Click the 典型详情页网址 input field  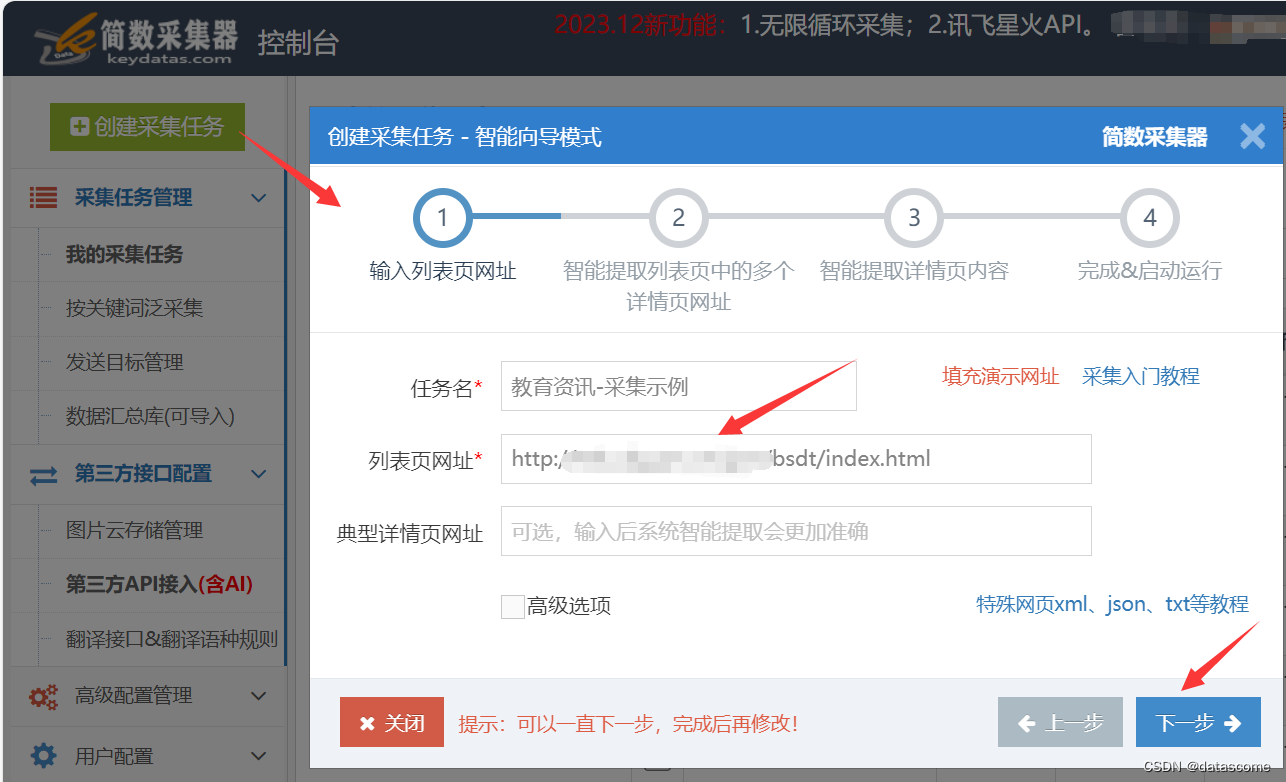tap(795, 531)
